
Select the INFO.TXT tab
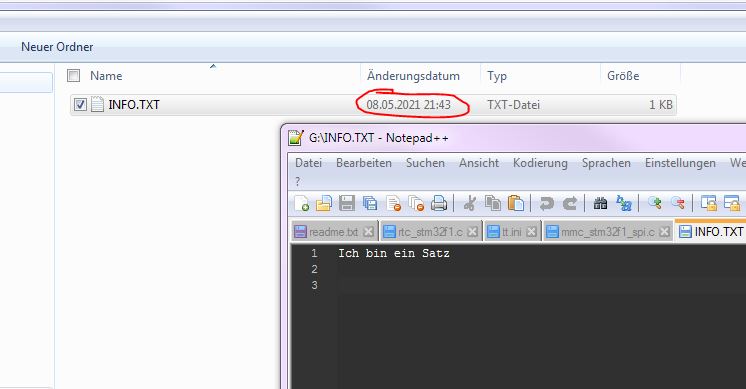710,232
